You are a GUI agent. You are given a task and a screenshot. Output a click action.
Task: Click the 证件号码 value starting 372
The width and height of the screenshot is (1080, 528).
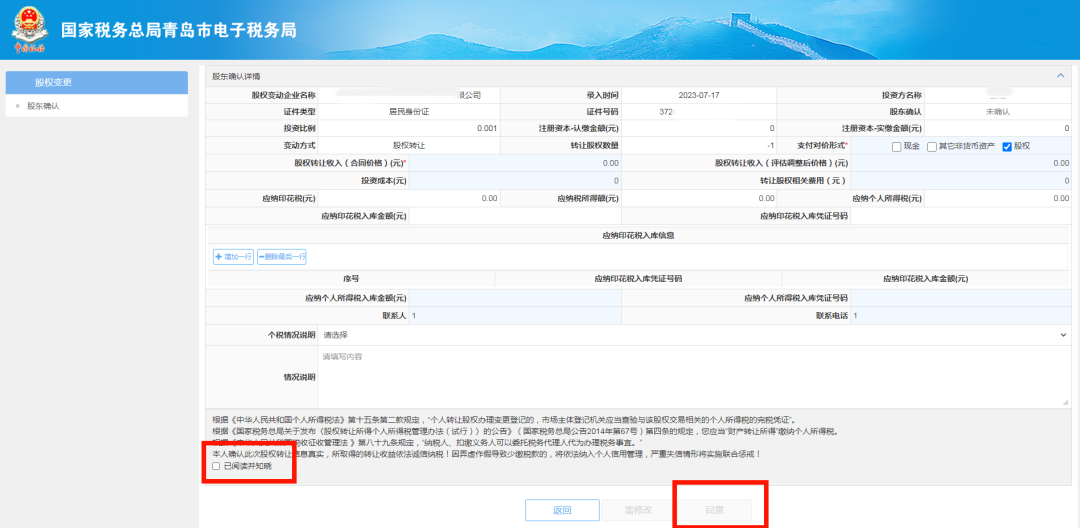pyautogui.click(x=666, y=111)
